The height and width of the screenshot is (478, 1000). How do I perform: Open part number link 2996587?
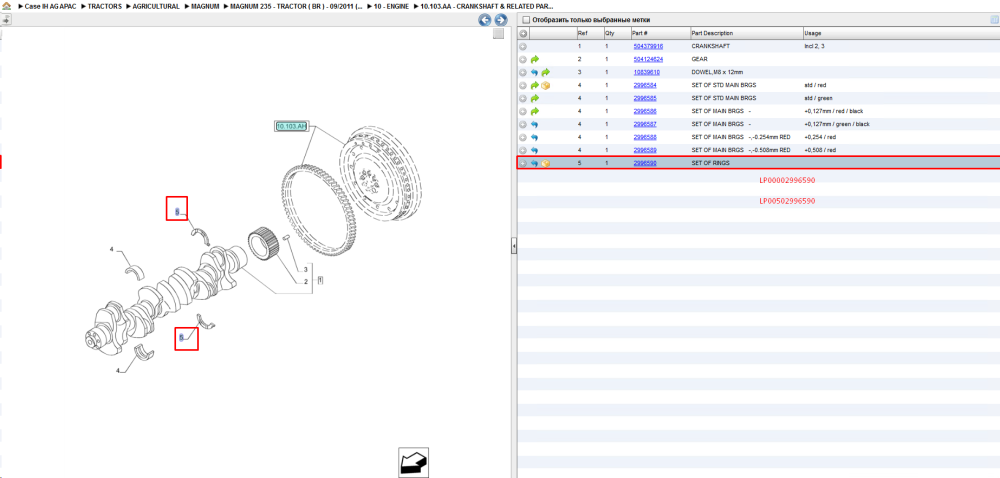coord(645,124)
